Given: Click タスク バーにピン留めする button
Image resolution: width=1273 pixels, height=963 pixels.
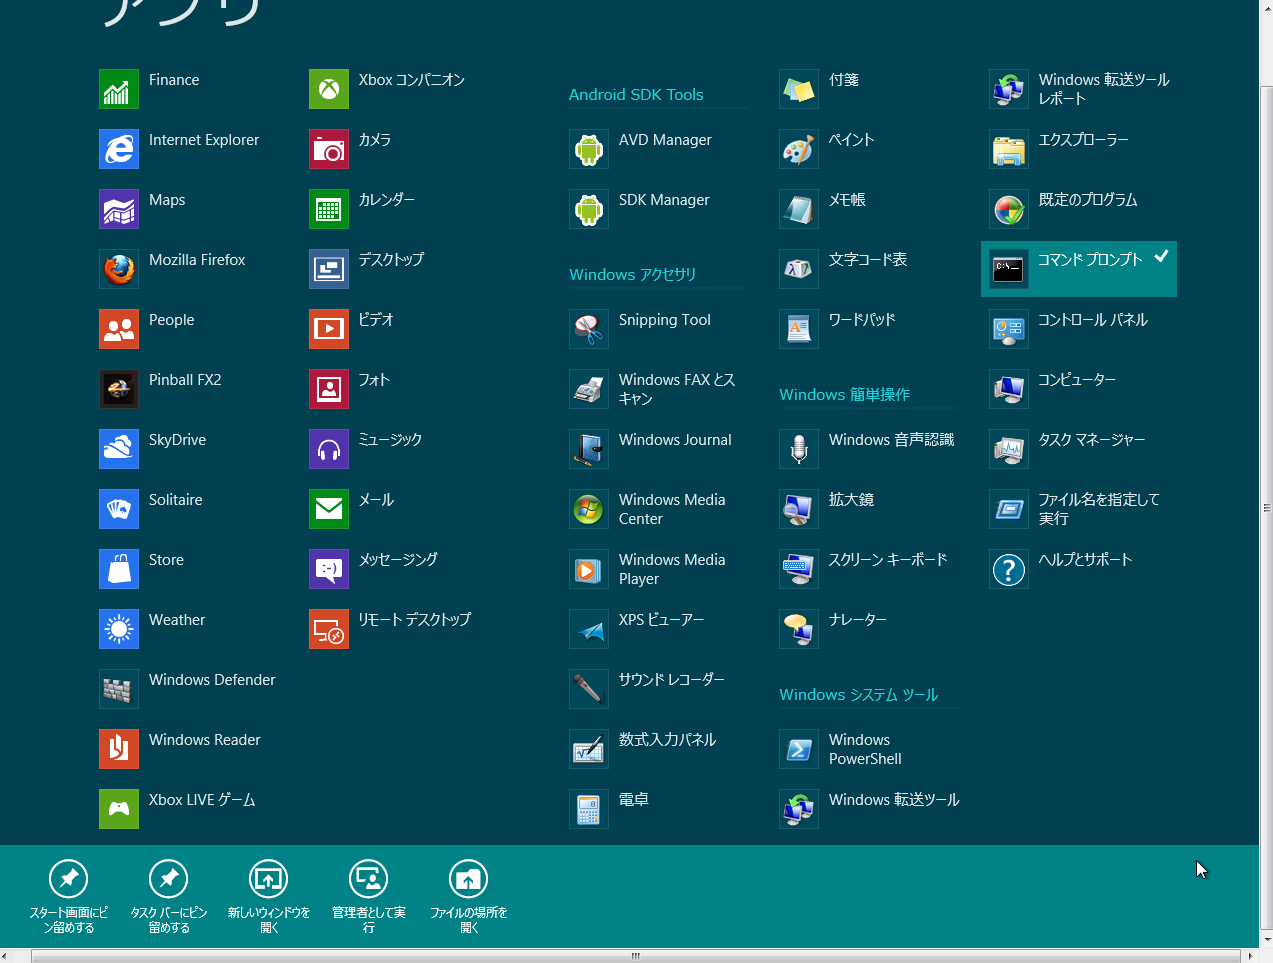Looking at the screenshot, I should click(x=169, y=897).
